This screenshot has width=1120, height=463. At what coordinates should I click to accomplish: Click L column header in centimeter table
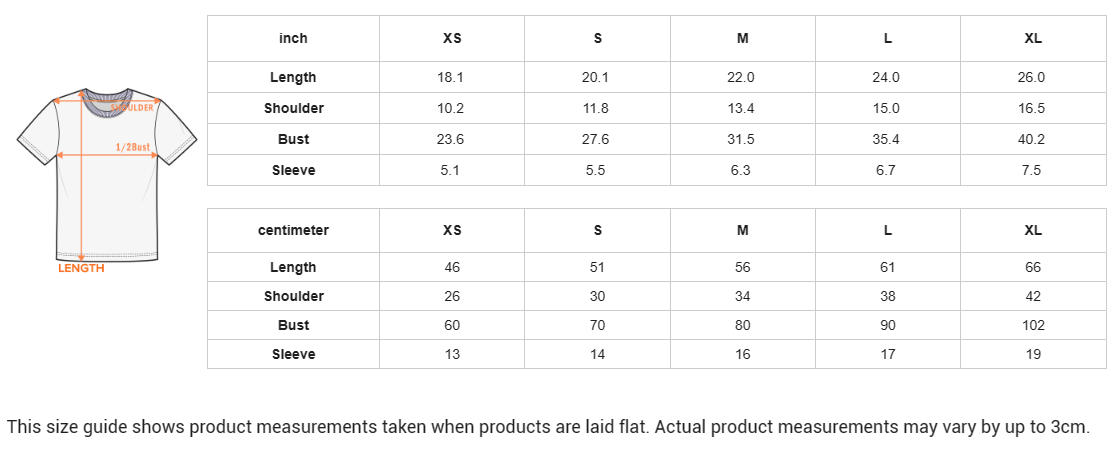[888, 230]
